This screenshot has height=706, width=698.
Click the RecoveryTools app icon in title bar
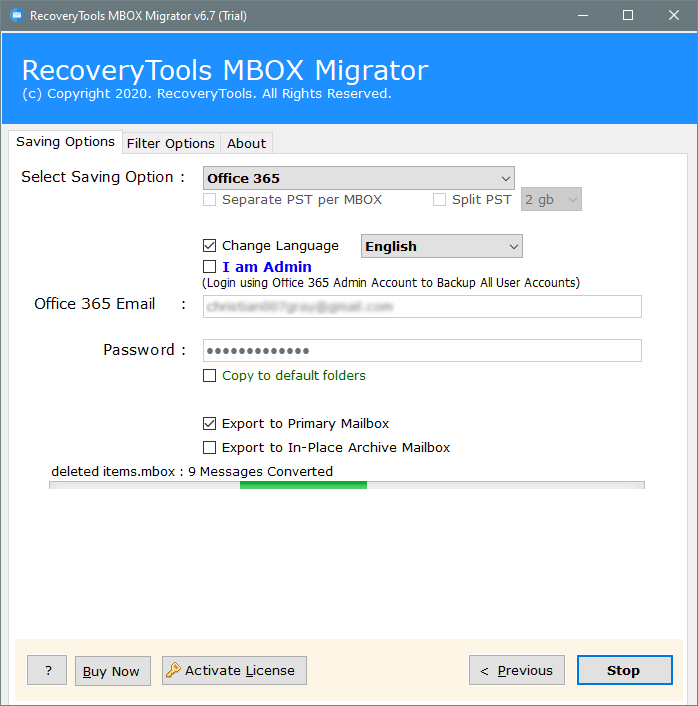tap(17, 16)
